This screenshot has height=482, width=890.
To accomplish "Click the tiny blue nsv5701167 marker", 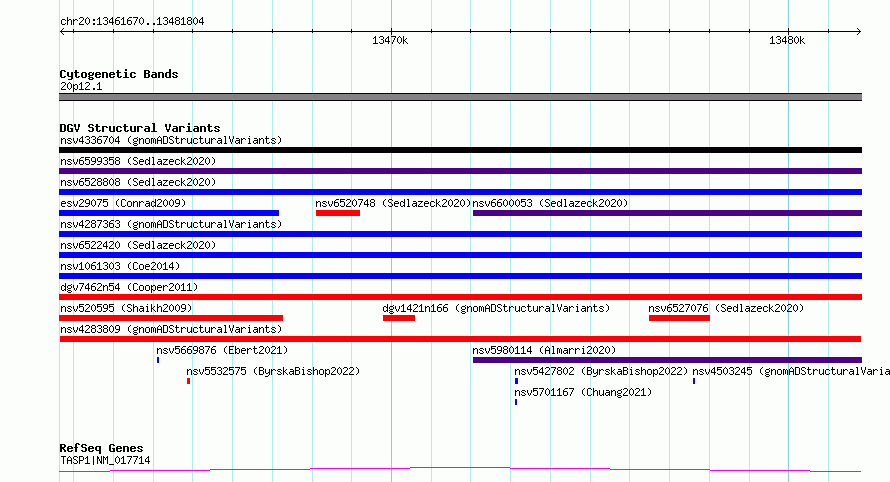I will pos(516,402).
